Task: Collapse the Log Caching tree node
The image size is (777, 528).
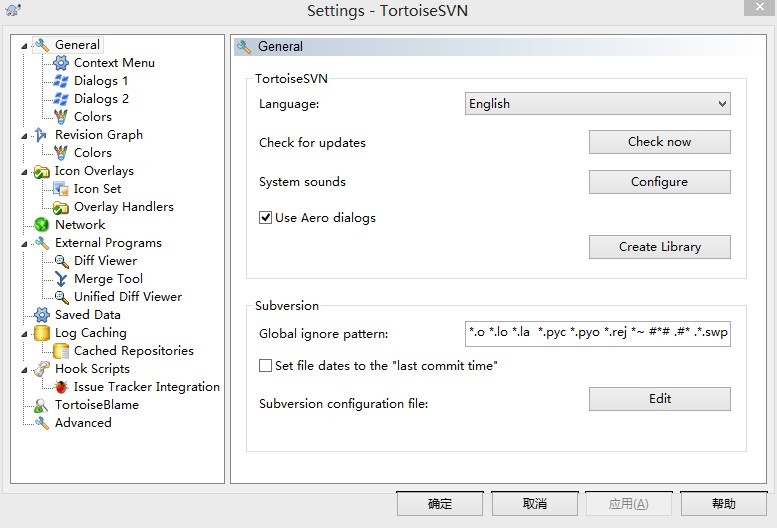Action: [24, 334]
